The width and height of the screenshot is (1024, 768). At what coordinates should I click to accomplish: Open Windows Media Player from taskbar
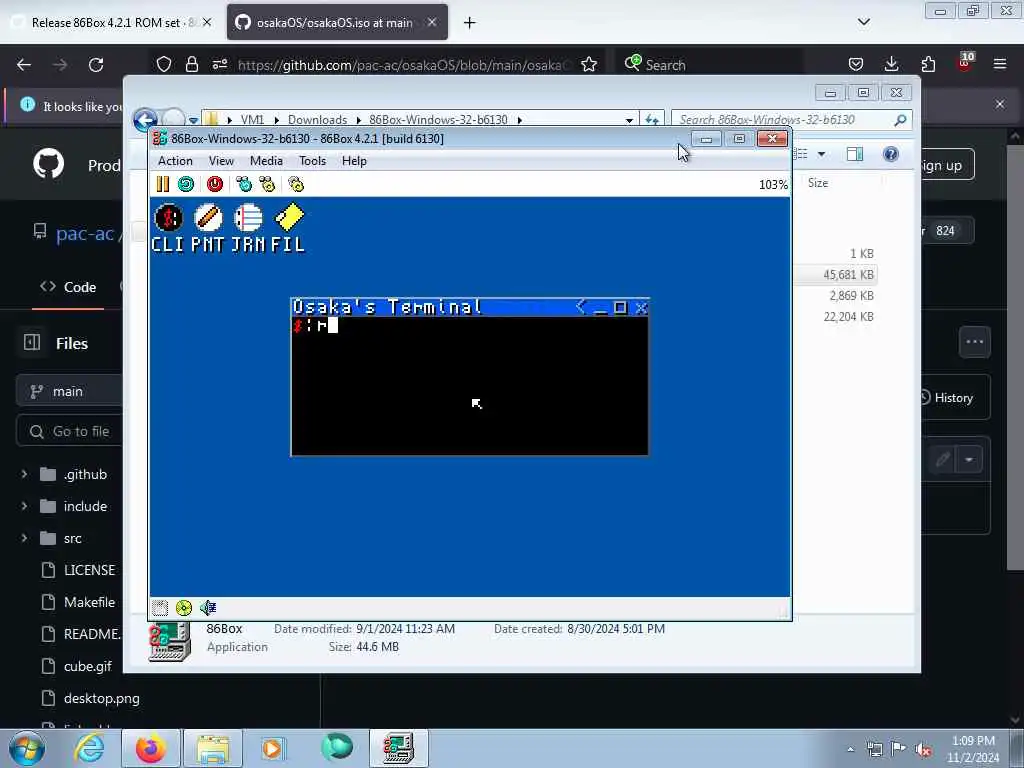(x=272, y=748)
